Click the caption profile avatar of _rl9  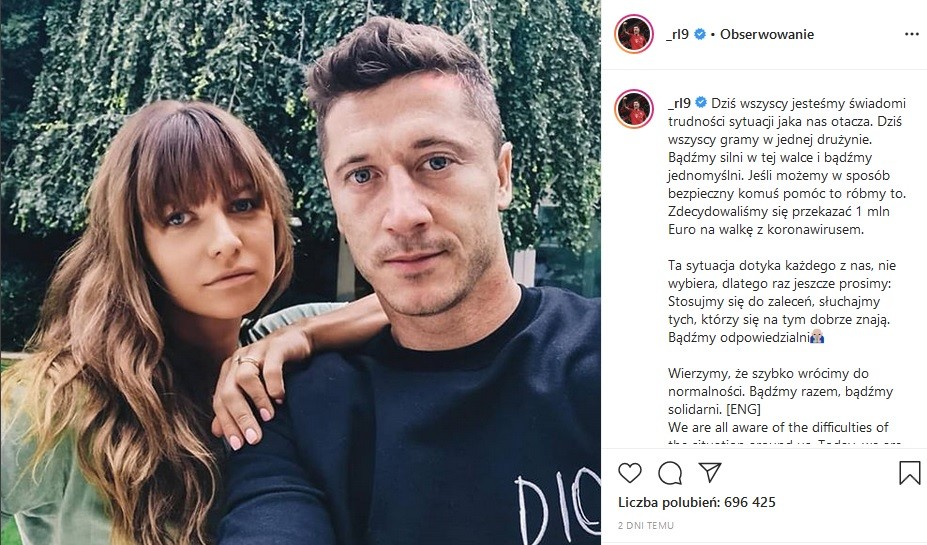pyautogui.click(x=634, y=109)
